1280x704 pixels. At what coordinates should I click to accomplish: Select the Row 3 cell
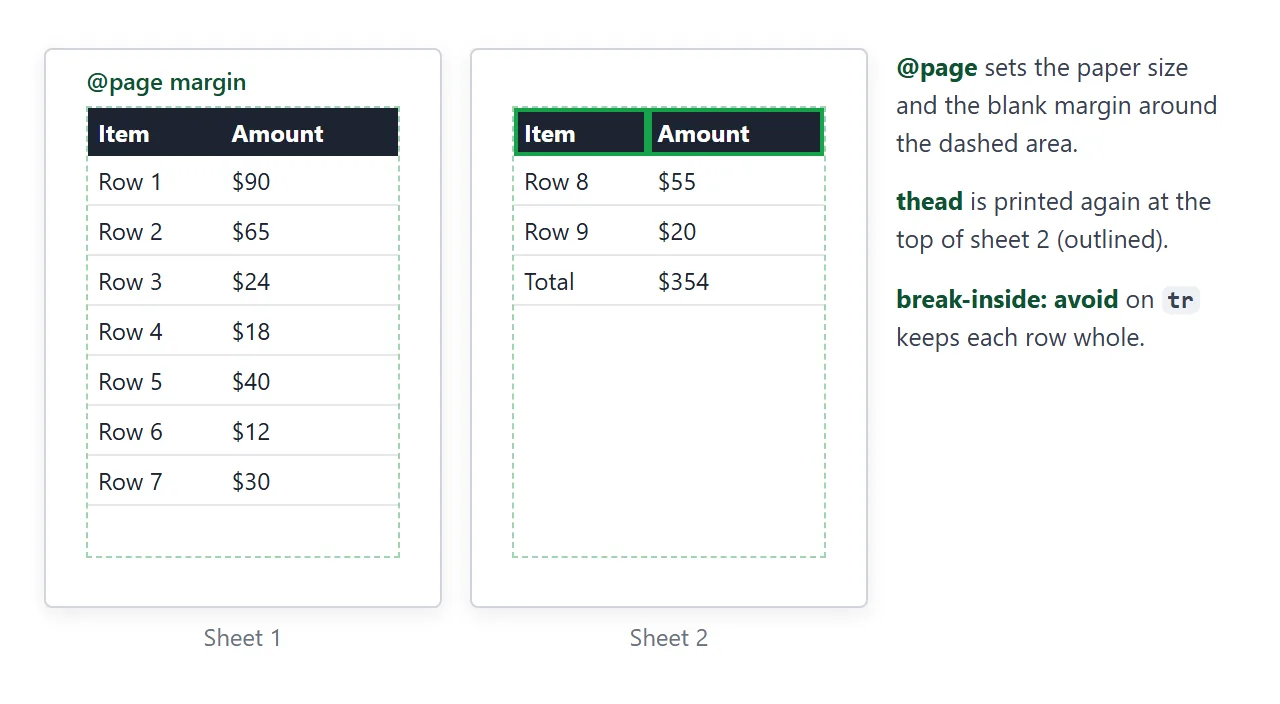click(x=155, y=281)
